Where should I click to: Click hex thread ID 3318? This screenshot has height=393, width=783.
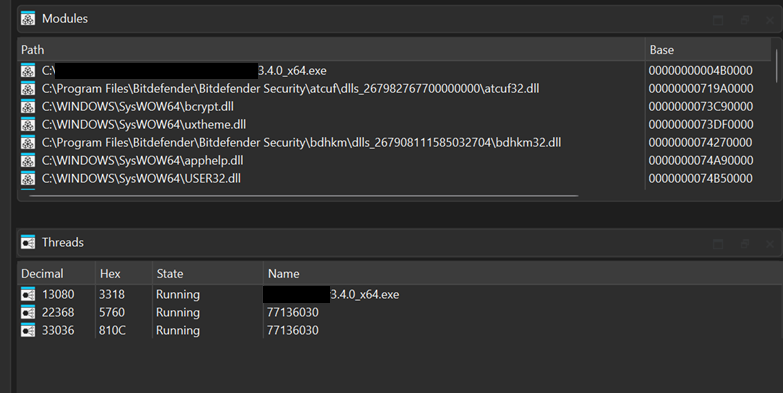coord(112,294)
